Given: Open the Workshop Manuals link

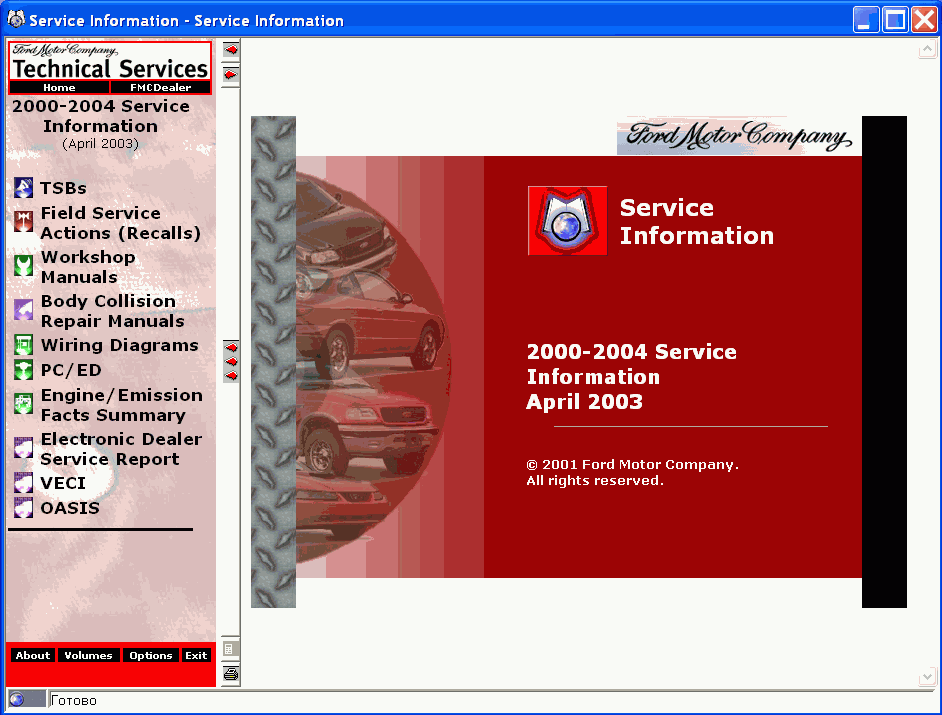Looking at the screenshot, I should click(88, 267).
